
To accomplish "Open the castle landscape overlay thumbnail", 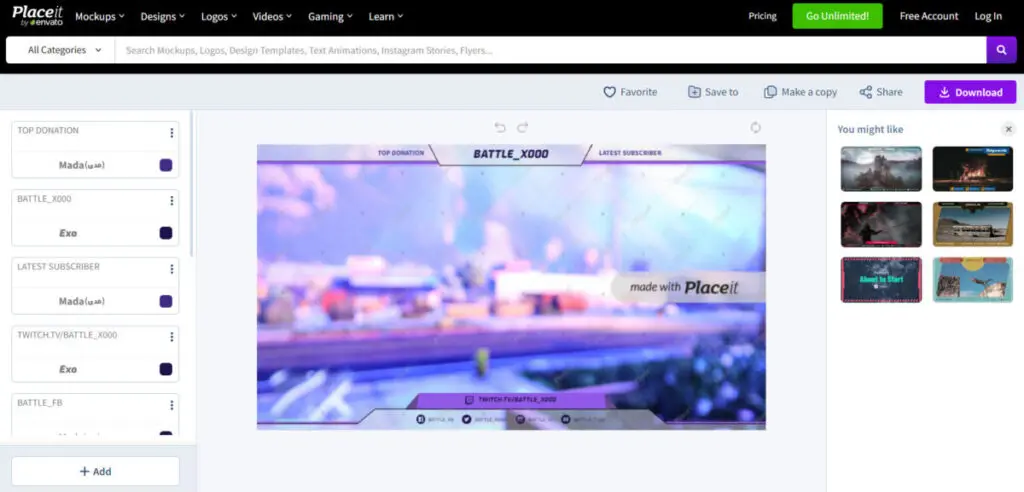I will (x=881, y=169).
